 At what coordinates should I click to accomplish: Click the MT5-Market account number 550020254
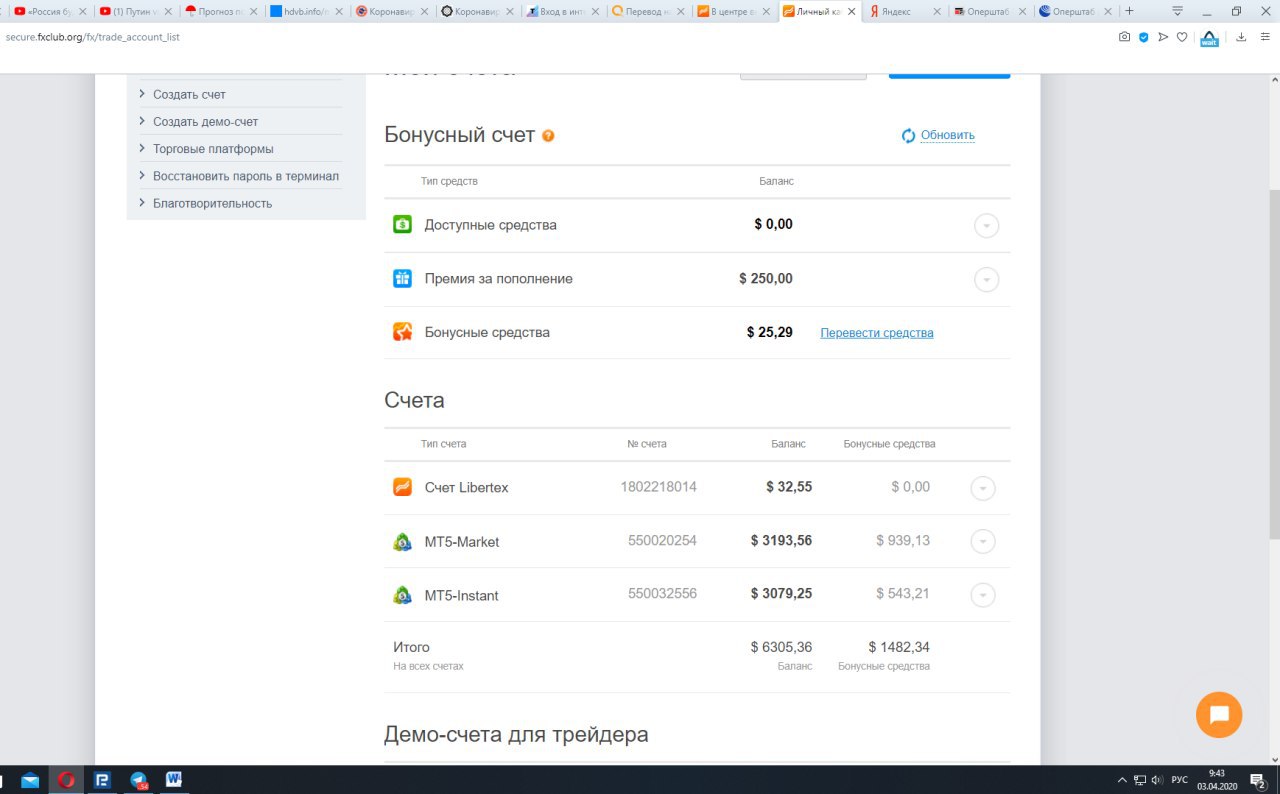662,541
